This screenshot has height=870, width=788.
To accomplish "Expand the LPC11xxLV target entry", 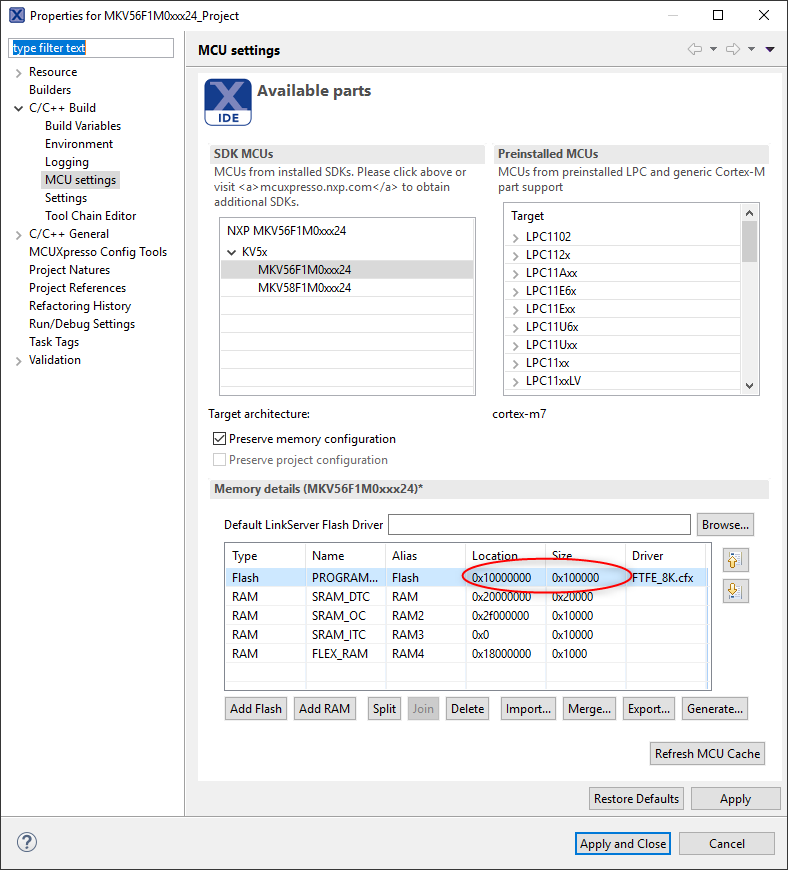I will (516, 381).
